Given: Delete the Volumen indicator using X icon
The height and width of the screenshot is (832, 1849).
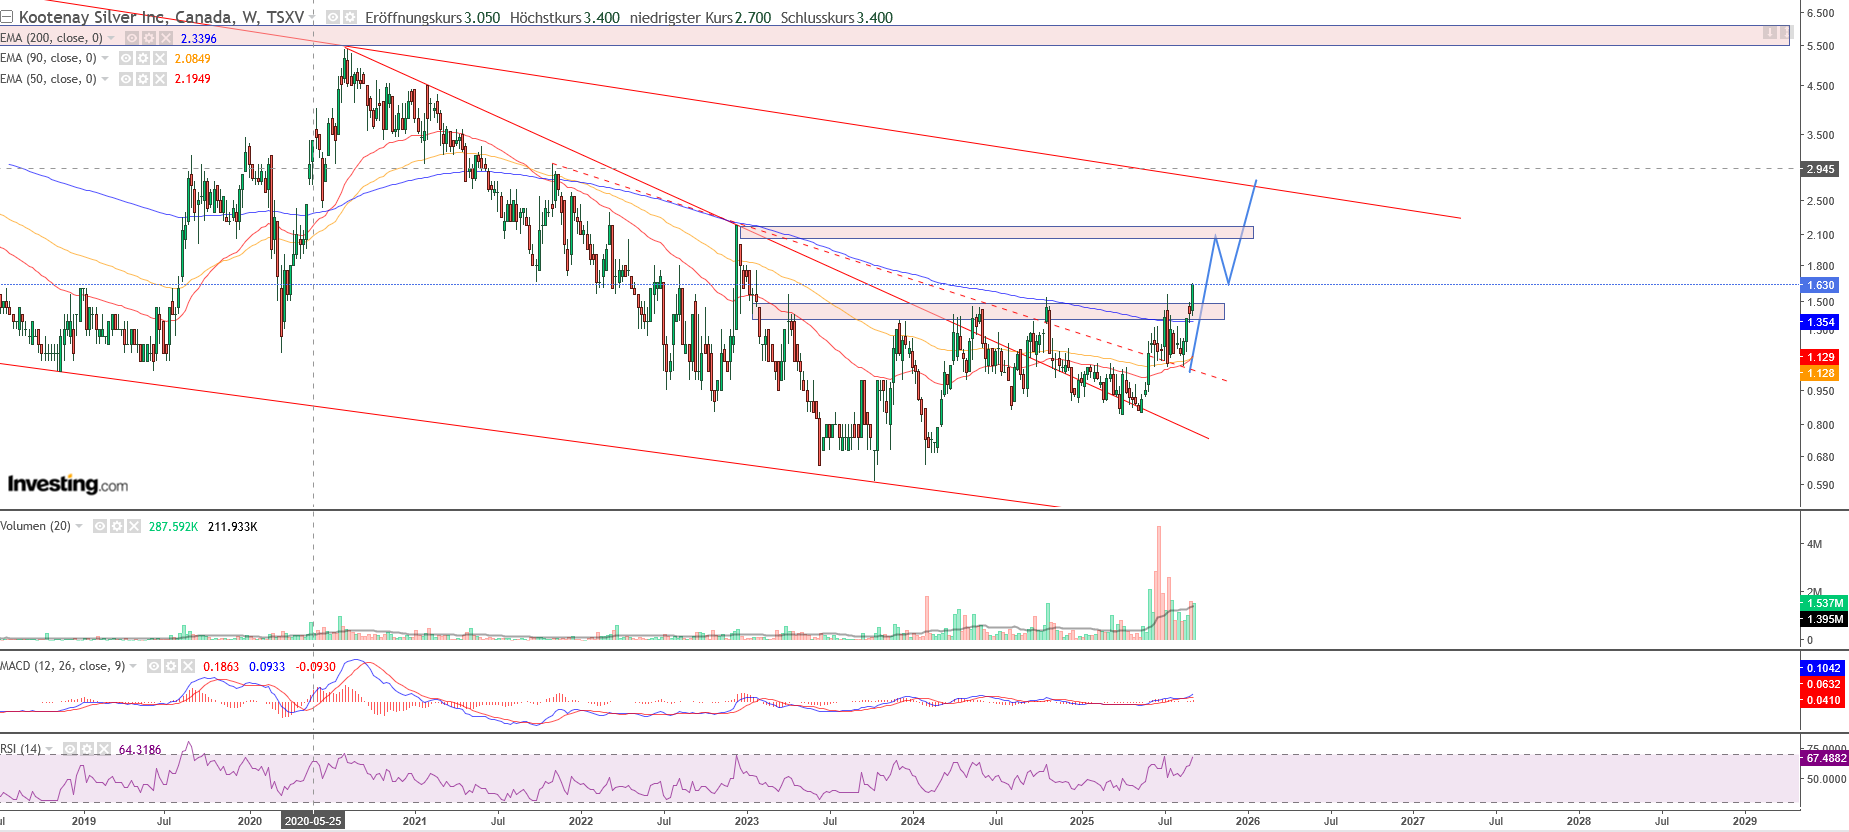Looking at the screenshot, I should tap(134, 526).
